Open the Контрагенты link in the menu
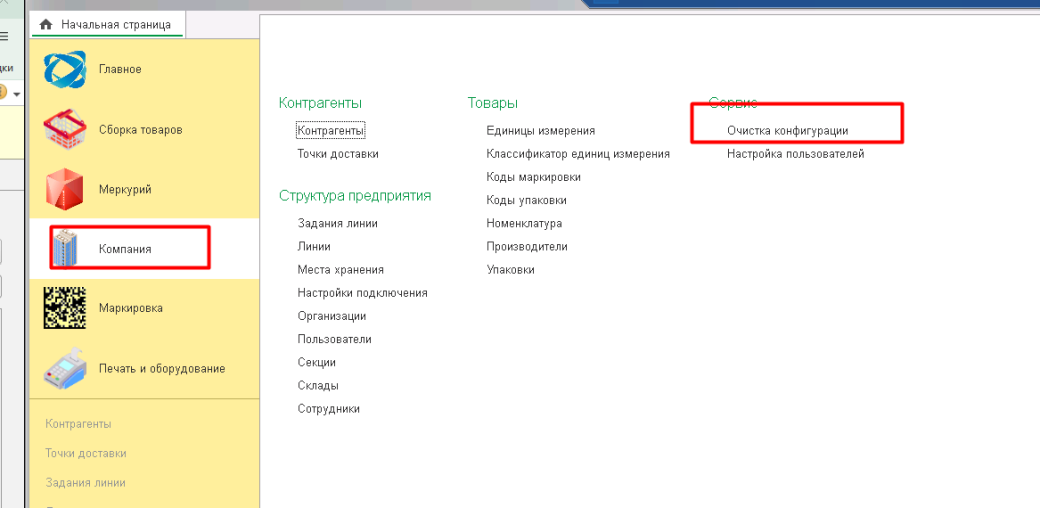The height and width of the screenshot is (508, 1040). pyautogui.click(x=331, y=131)
